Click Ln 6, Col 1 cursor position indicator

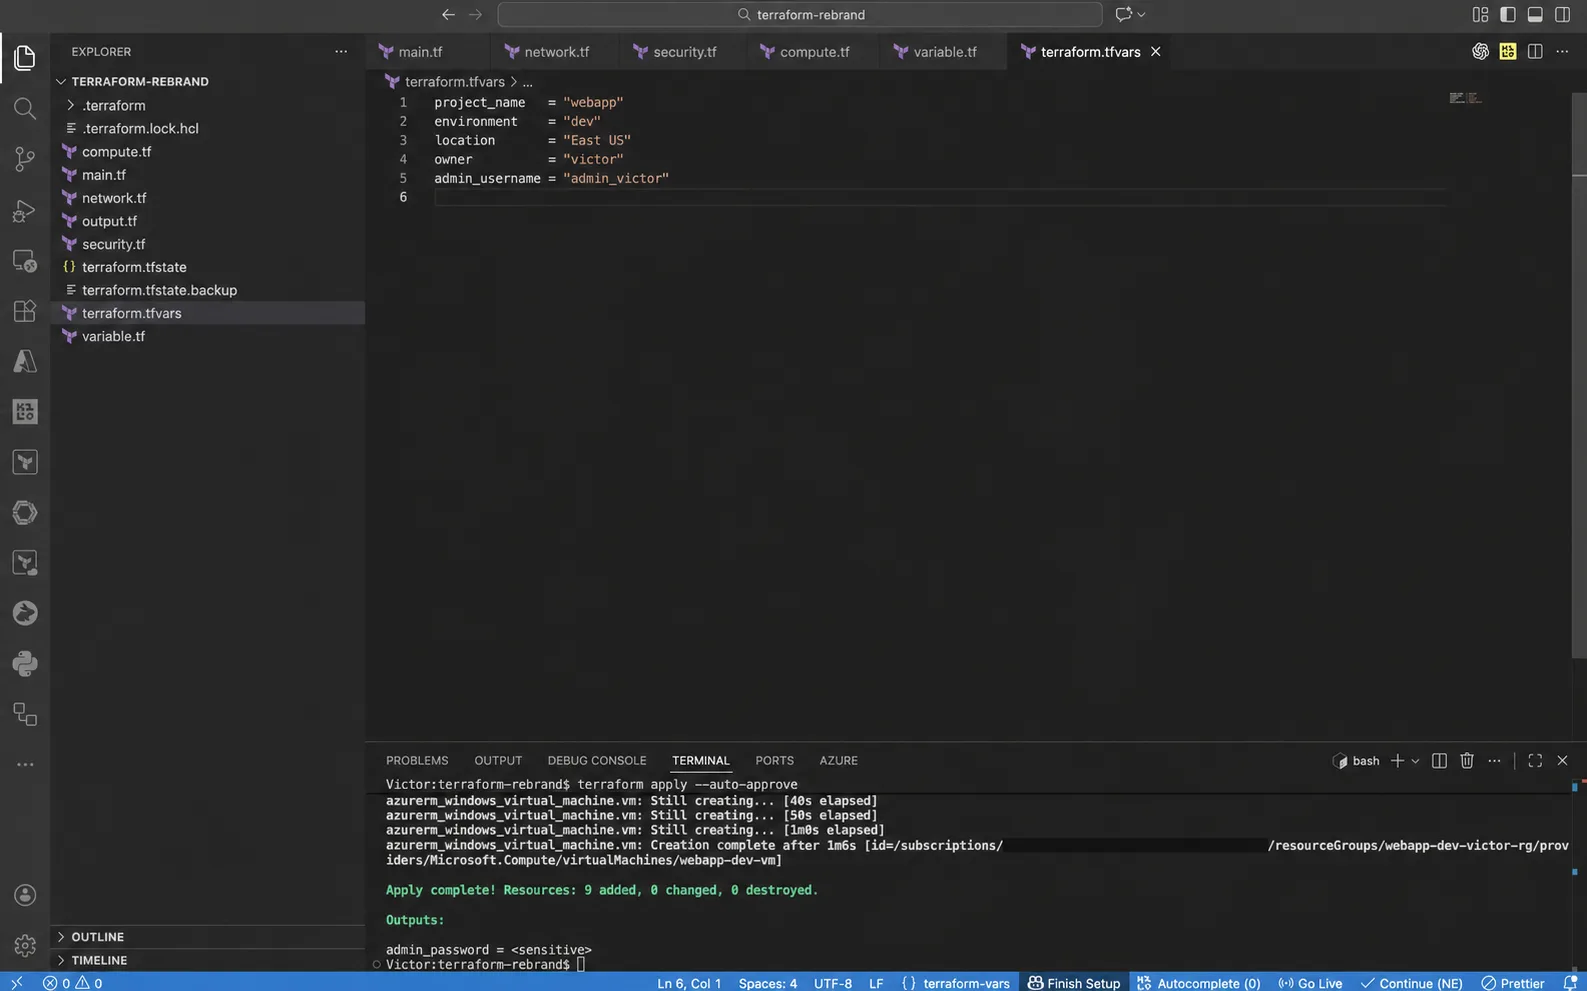(689, 983)
